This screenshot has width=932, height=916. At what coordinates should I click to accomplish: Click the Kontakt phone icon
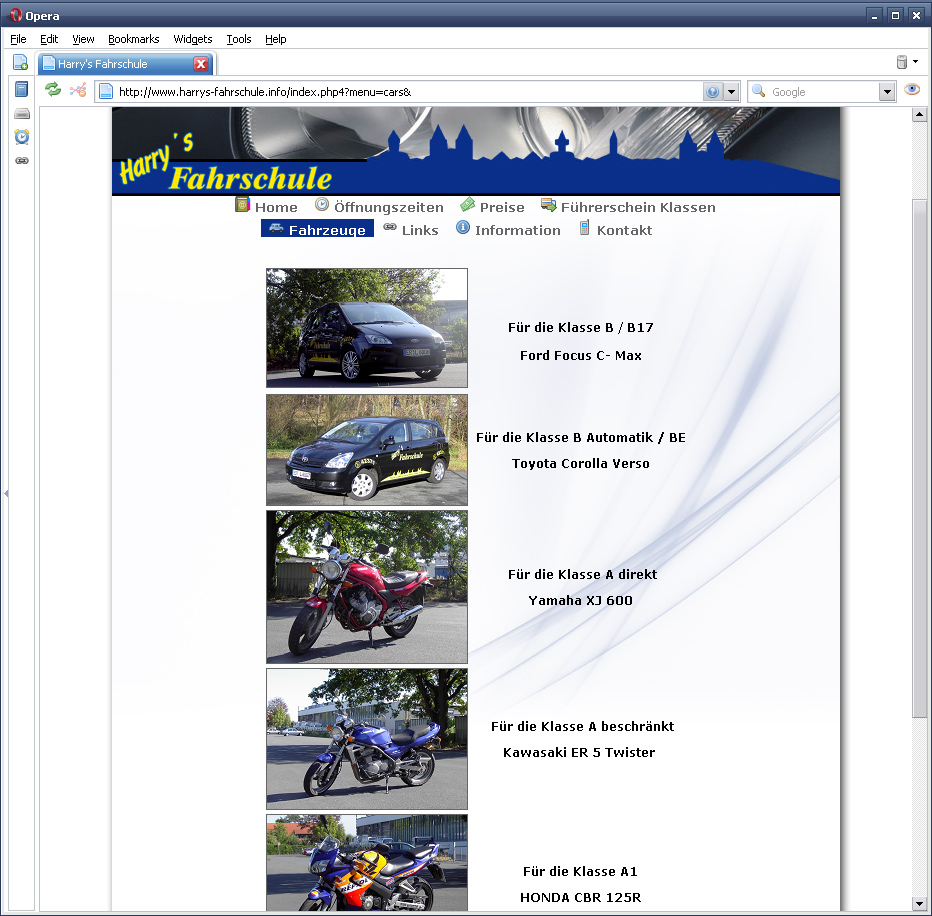coord(584,228)
